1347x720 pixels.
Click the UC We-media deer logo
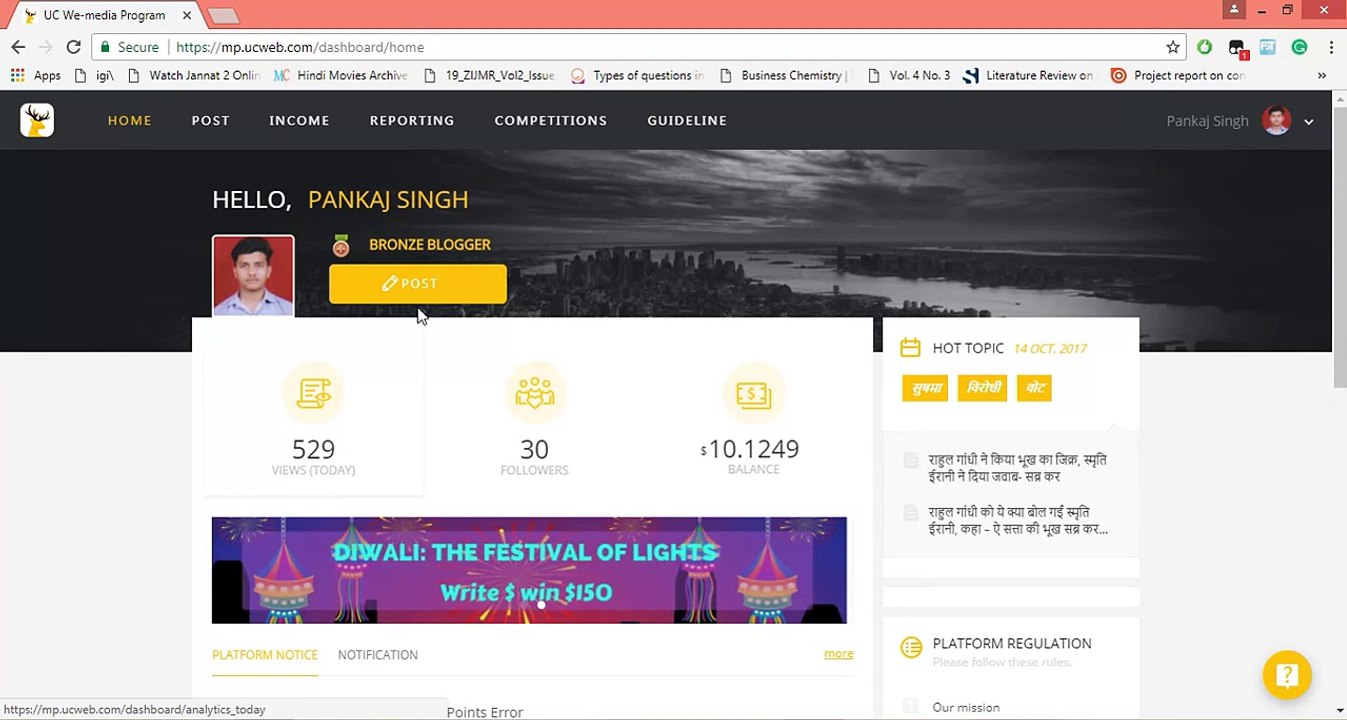click(x=37, y=121)
